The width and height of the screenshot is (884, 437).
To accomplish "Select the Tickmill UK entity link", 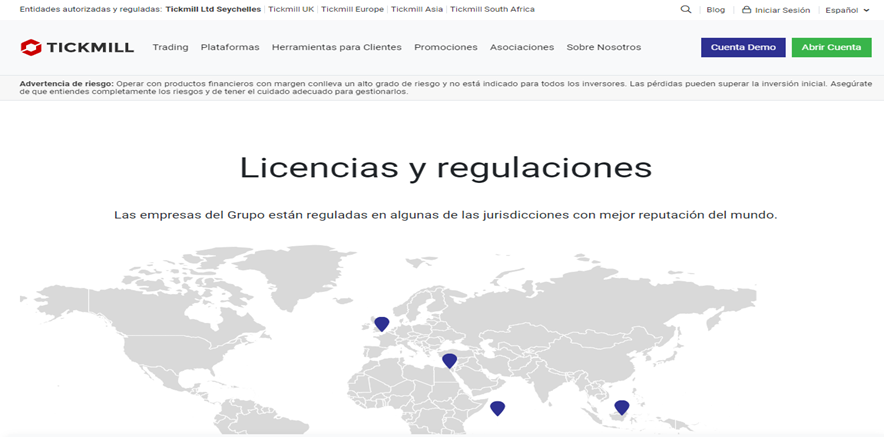I will click(x=291, y=10).
